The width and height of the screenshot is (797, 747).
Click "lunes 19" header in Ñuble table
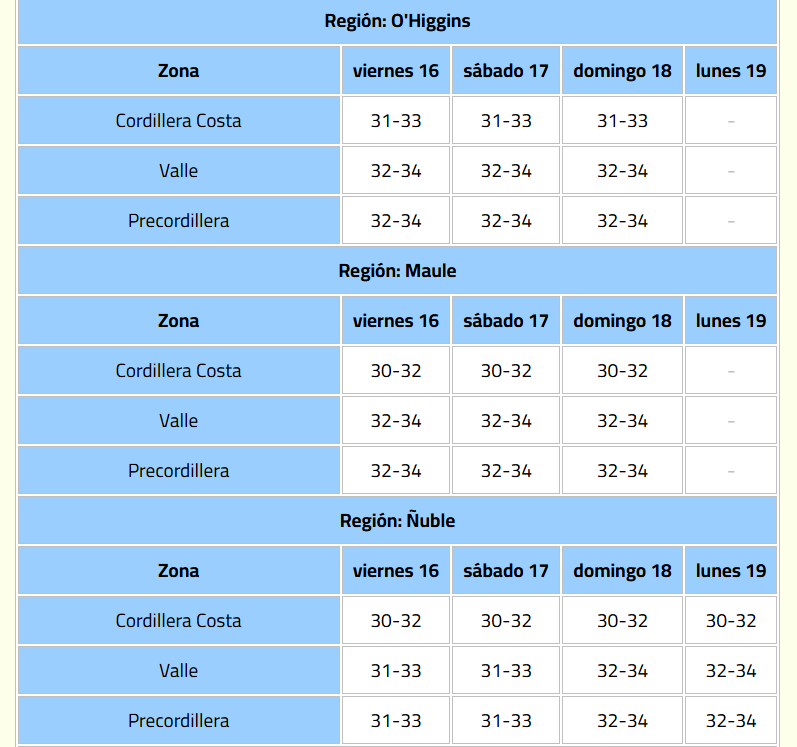[x=731, y=571]
